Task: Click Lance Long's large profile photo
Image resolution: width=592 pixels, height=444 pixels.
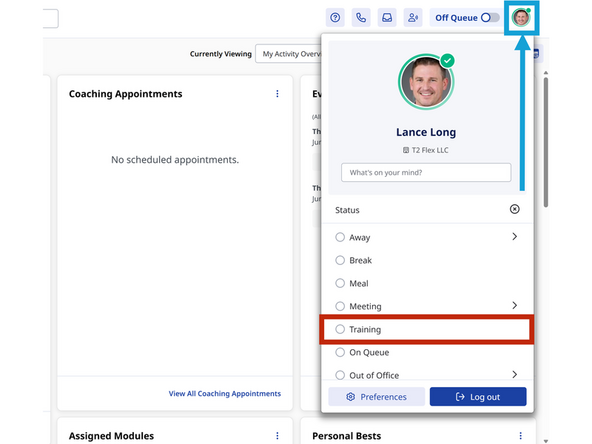Action: click(x=426, y=82)
